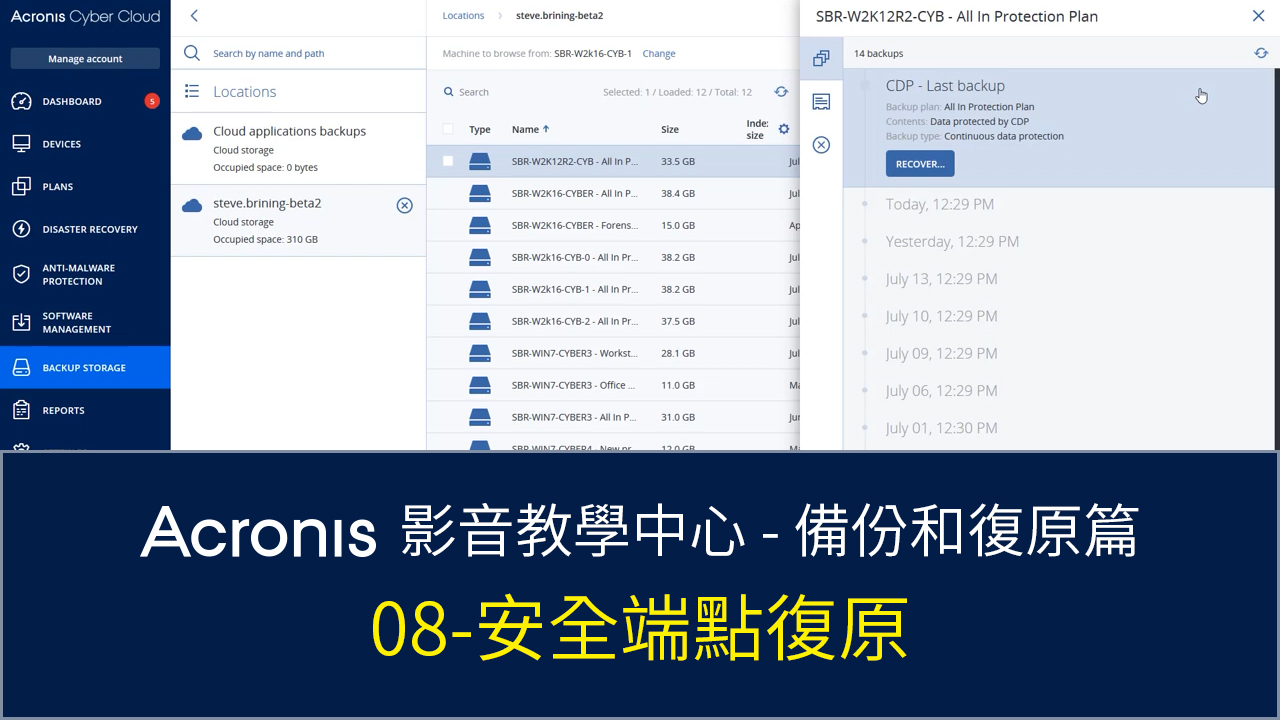The image size is (1280, 720).
Task: Toggle the select-all checkbox in table header
Action: [448, 129]
